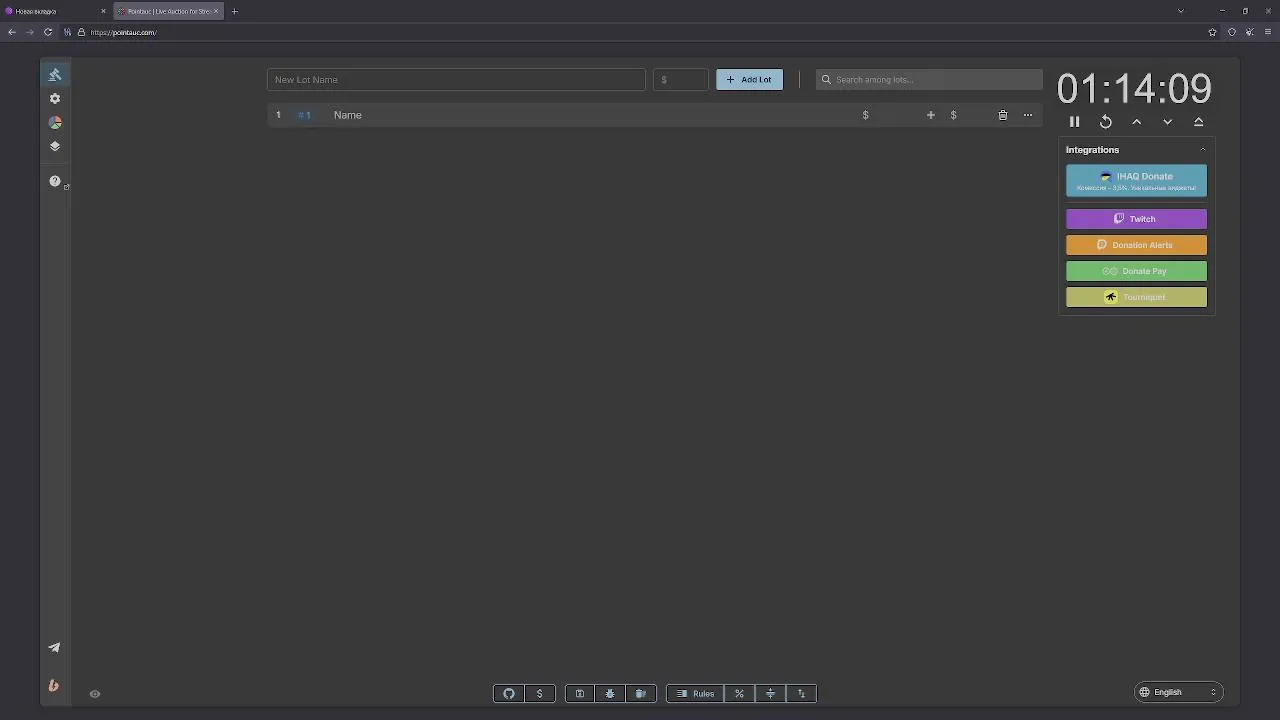Image resolution: width=1280 pixels, height=720 pixels.
Task: Connect the Donate Pay integration
Action: click(x=1136, y=271)
